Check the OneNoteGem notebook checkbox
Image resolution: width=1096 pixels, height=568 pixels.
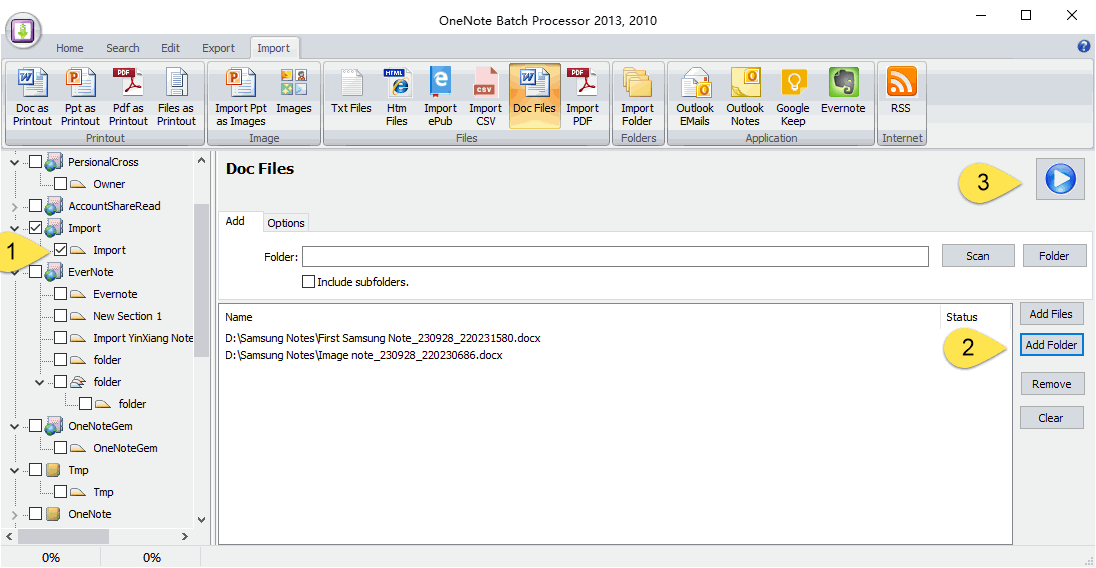[x=36, y=425]
